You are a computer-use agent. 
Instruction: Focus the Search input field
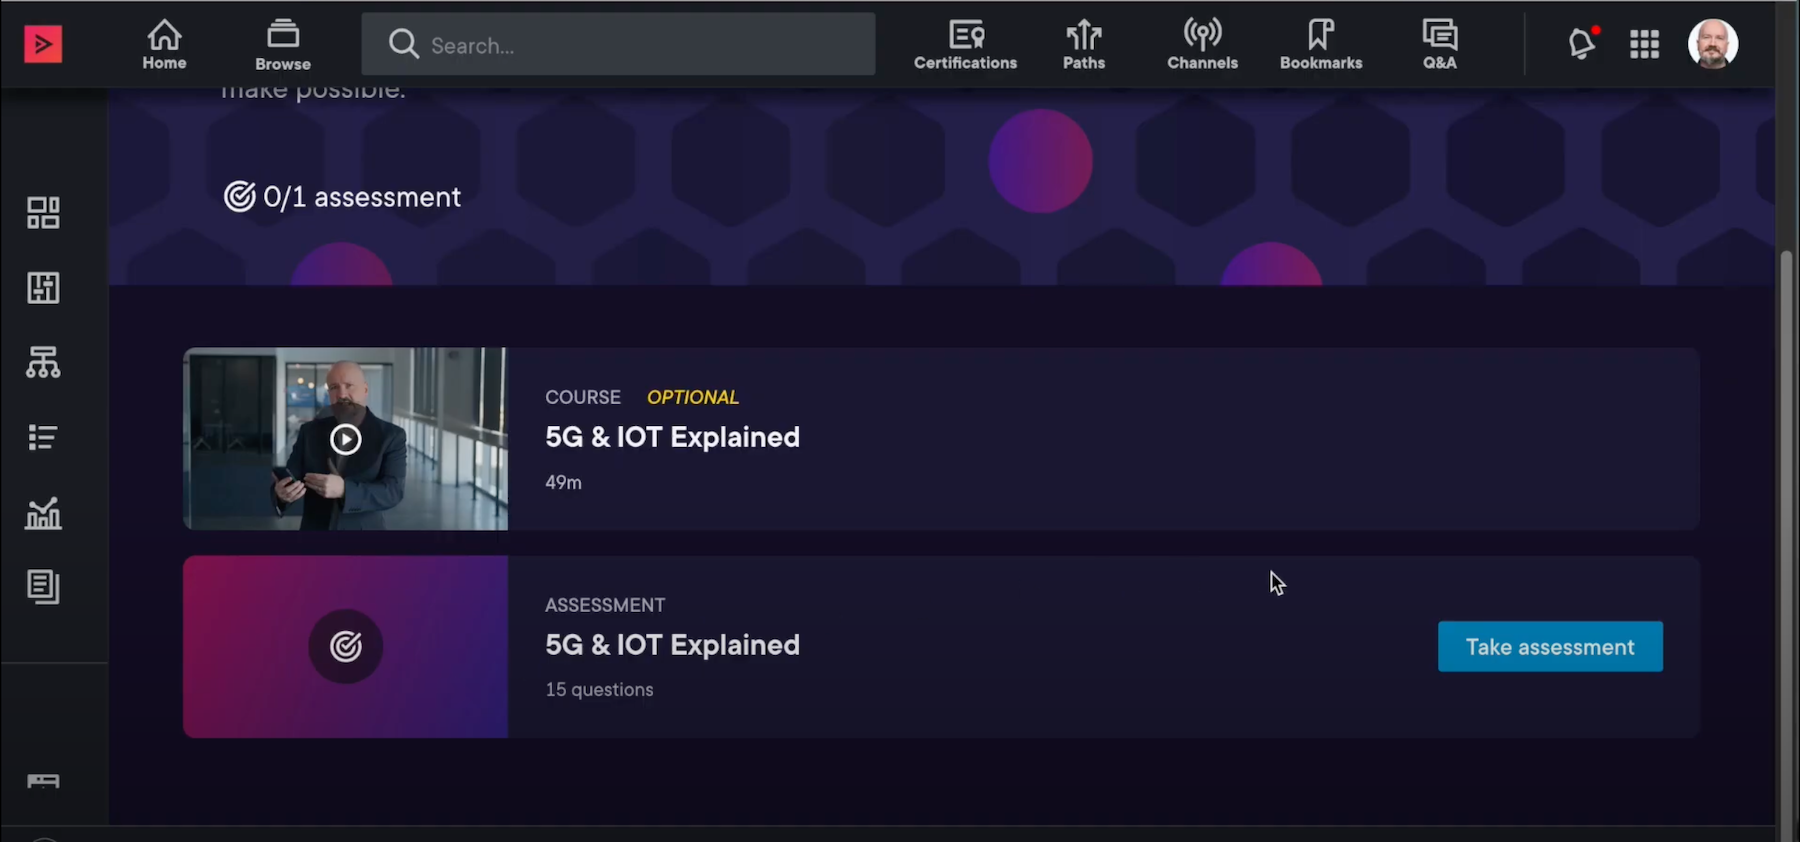(x=618, y=44)
